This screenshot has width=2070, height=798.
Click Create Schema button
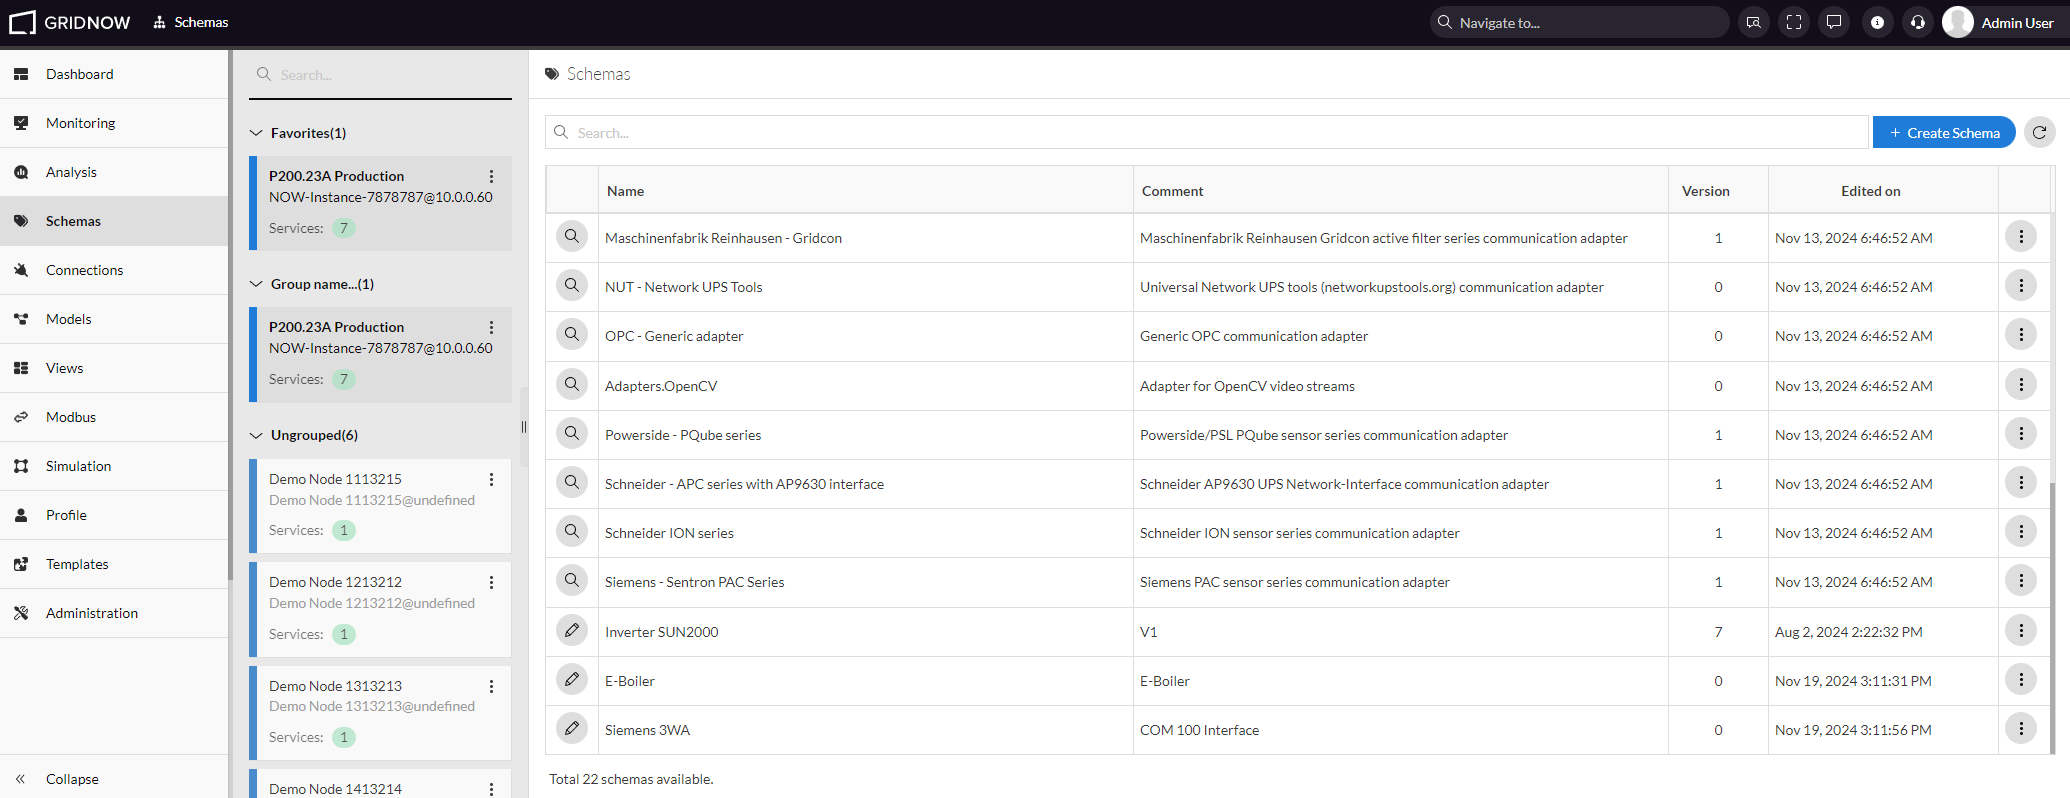[1943, 132]
